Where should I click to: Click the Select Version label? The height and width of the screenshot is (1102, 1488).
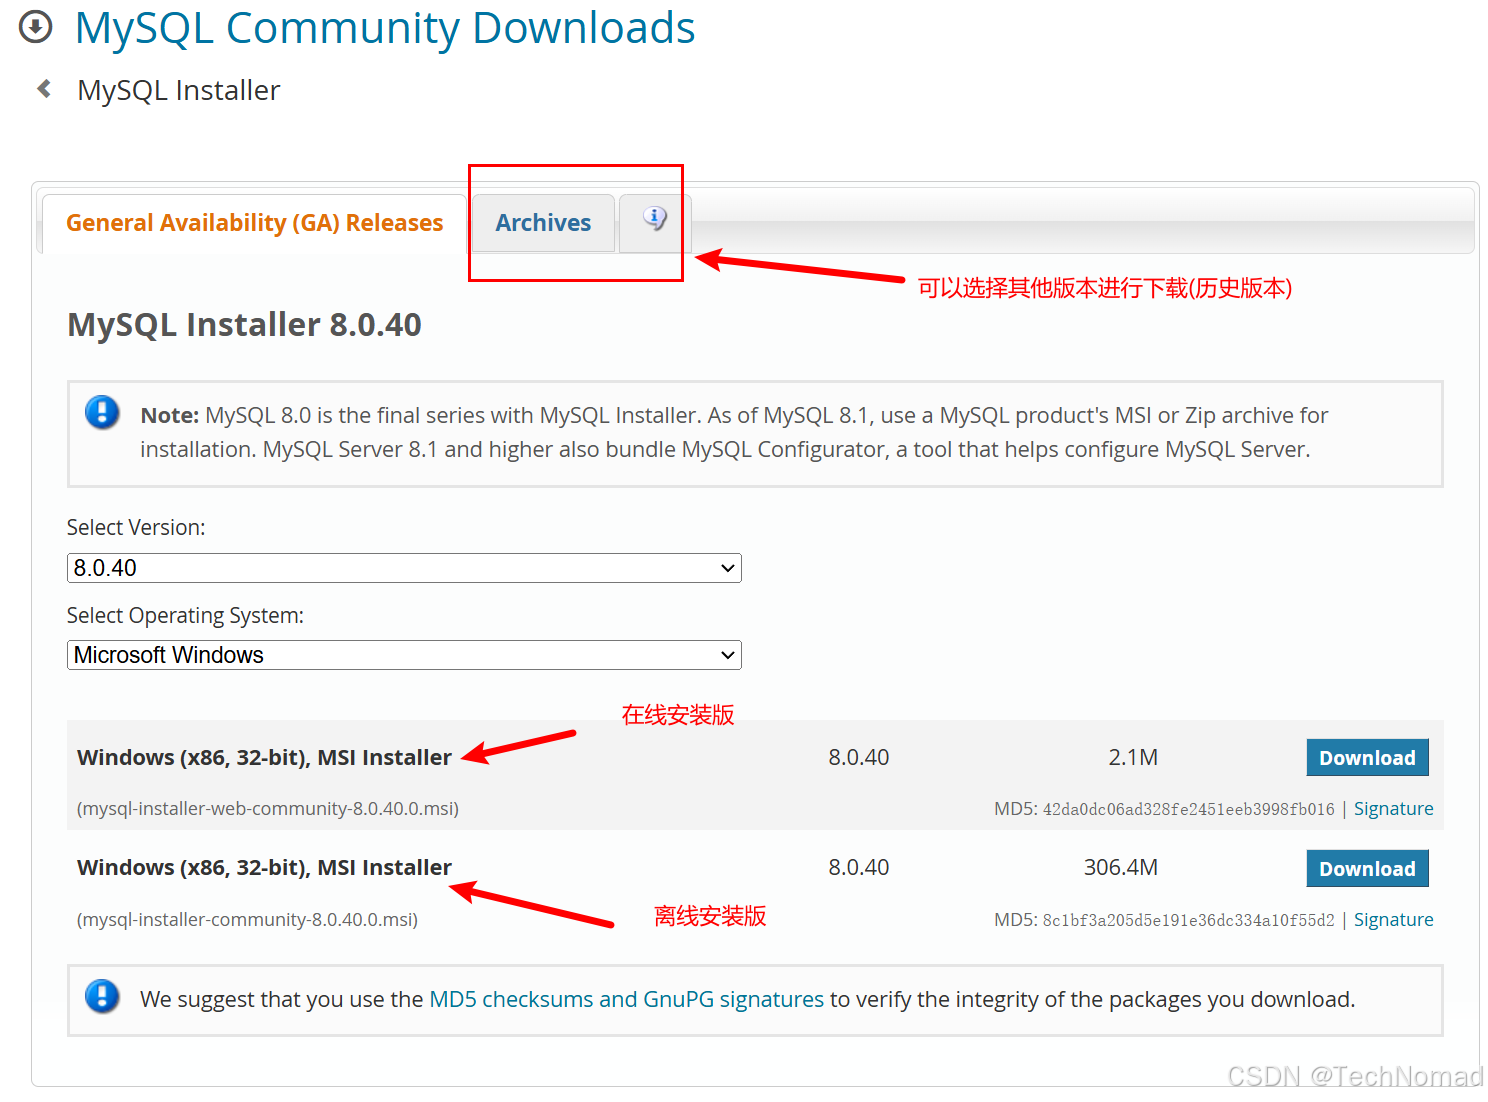coord(136,528)
